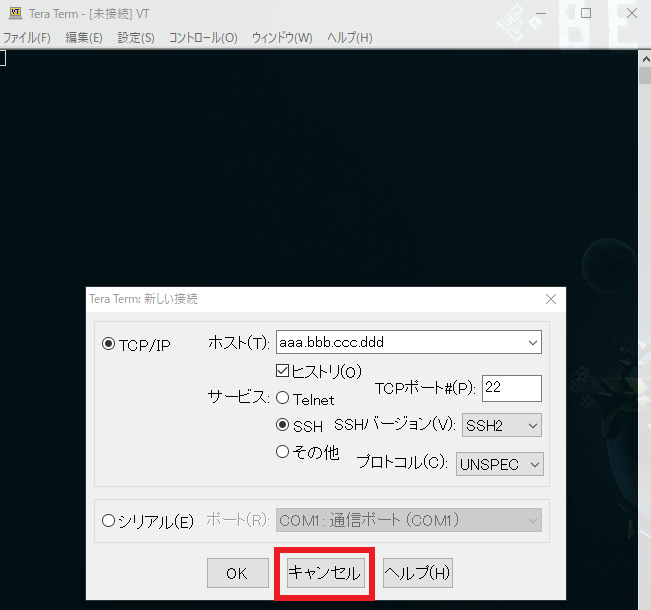Open the 設定(S) menu

pos(136,38)
